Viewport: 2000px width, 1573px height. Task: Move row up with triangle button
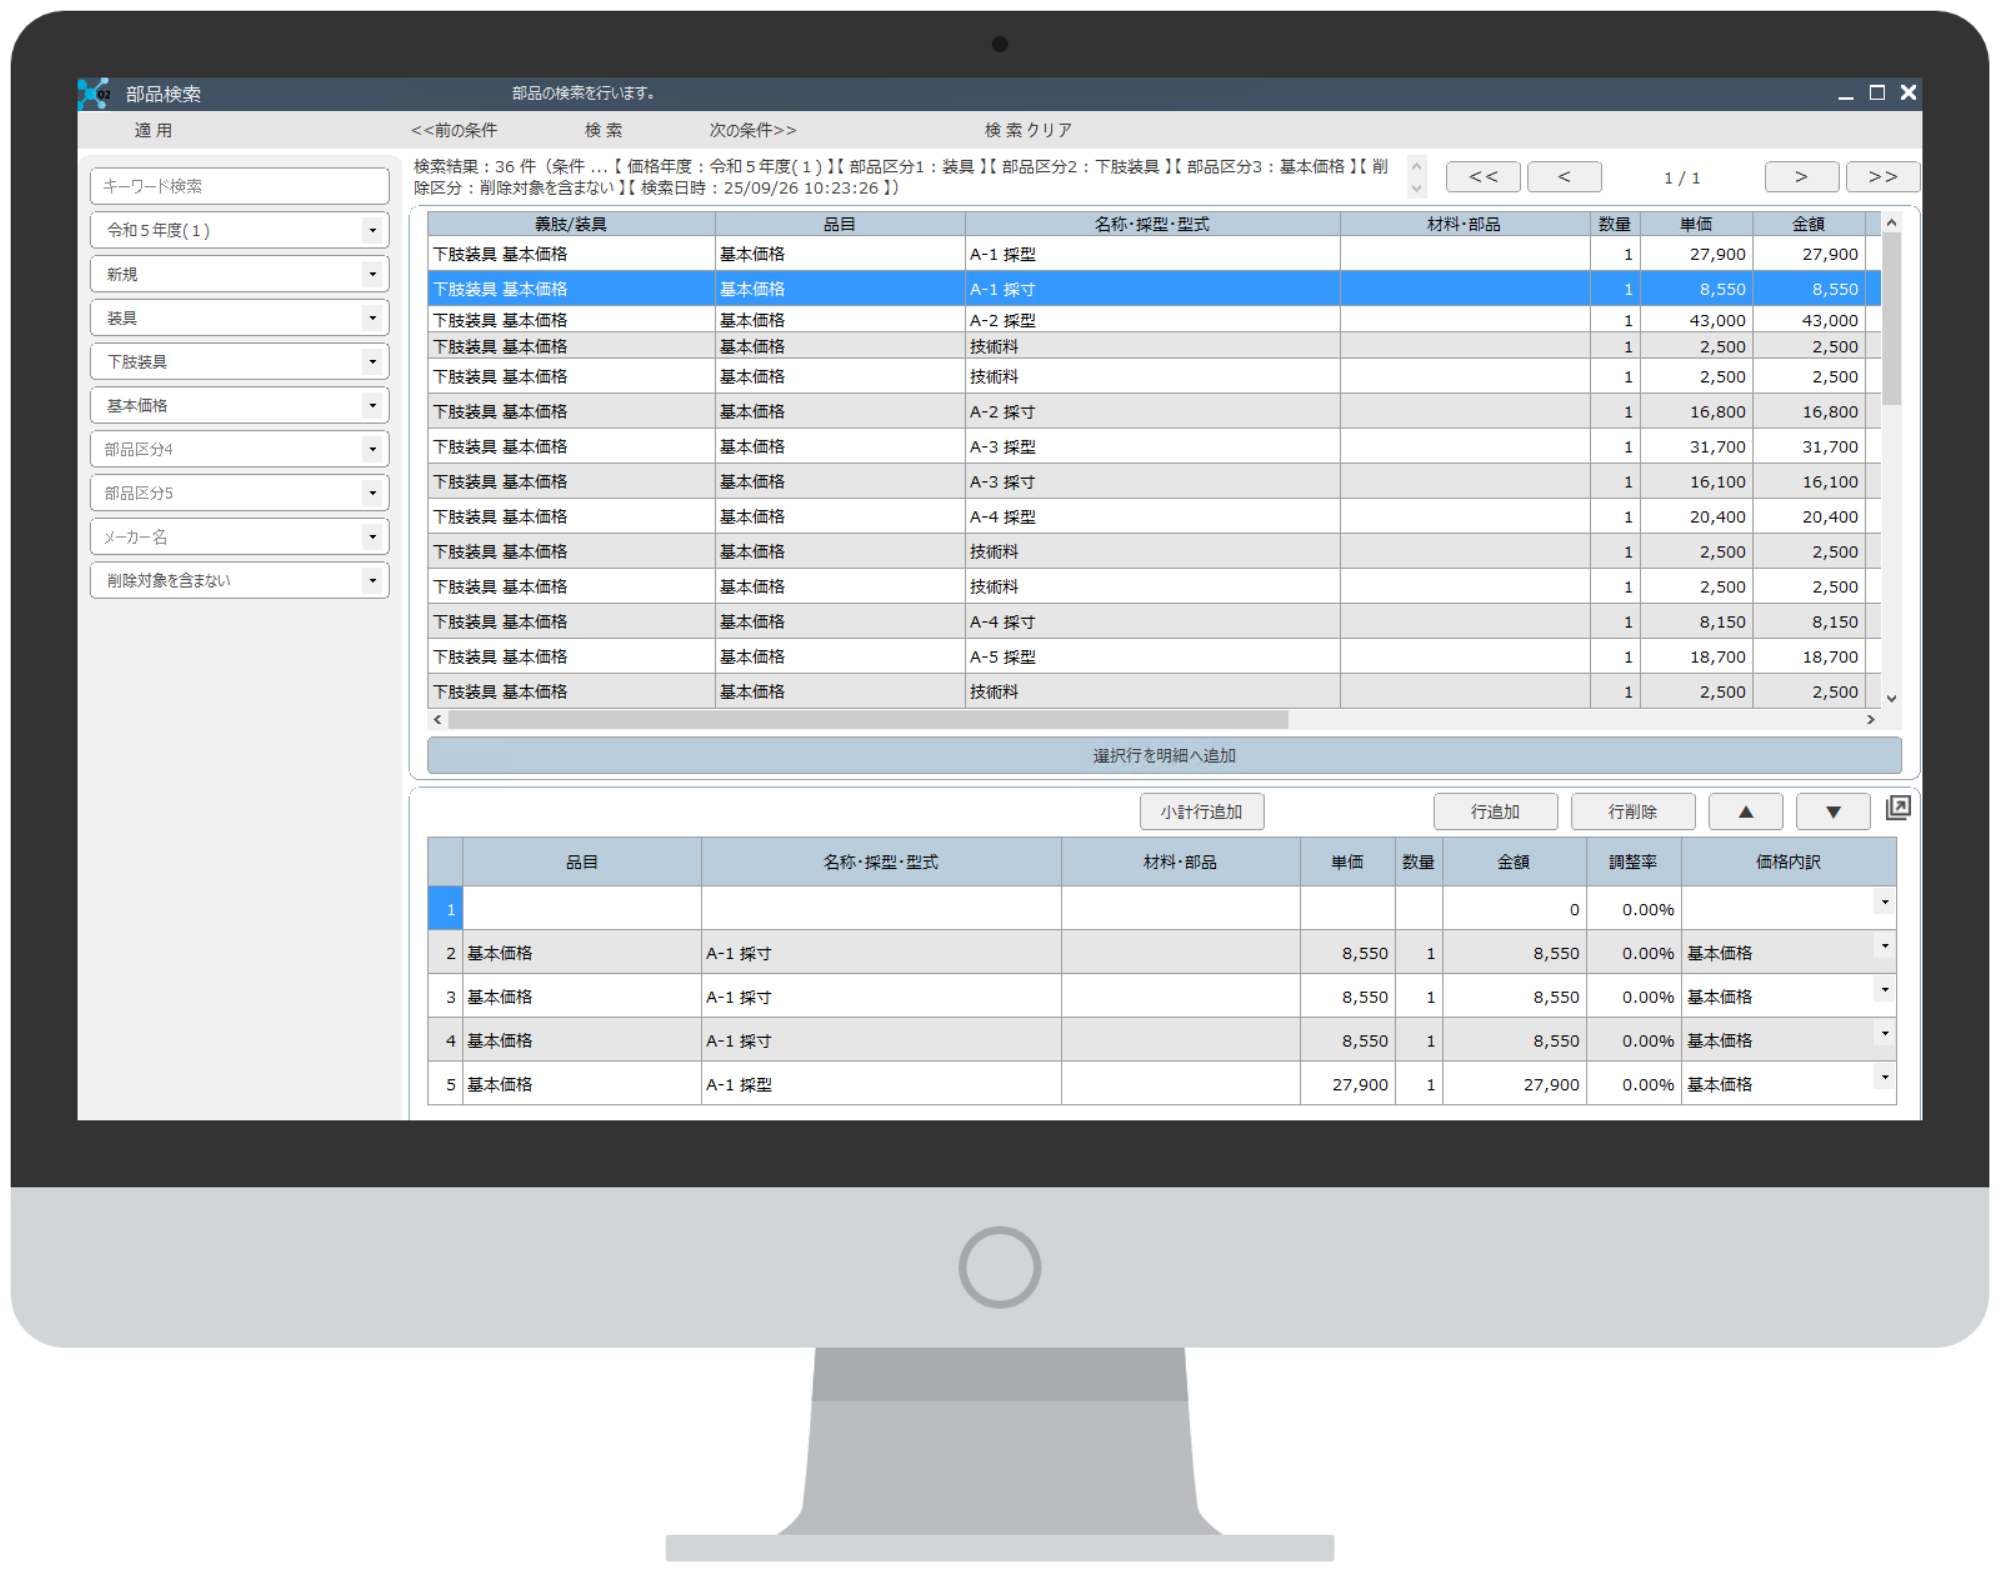1745,812
